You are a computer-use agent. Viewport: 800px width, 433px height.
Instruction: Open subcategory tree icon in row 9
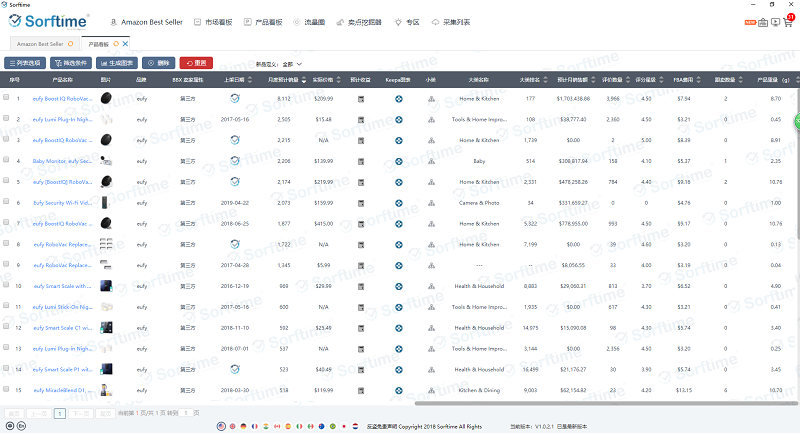click(431, 266)
